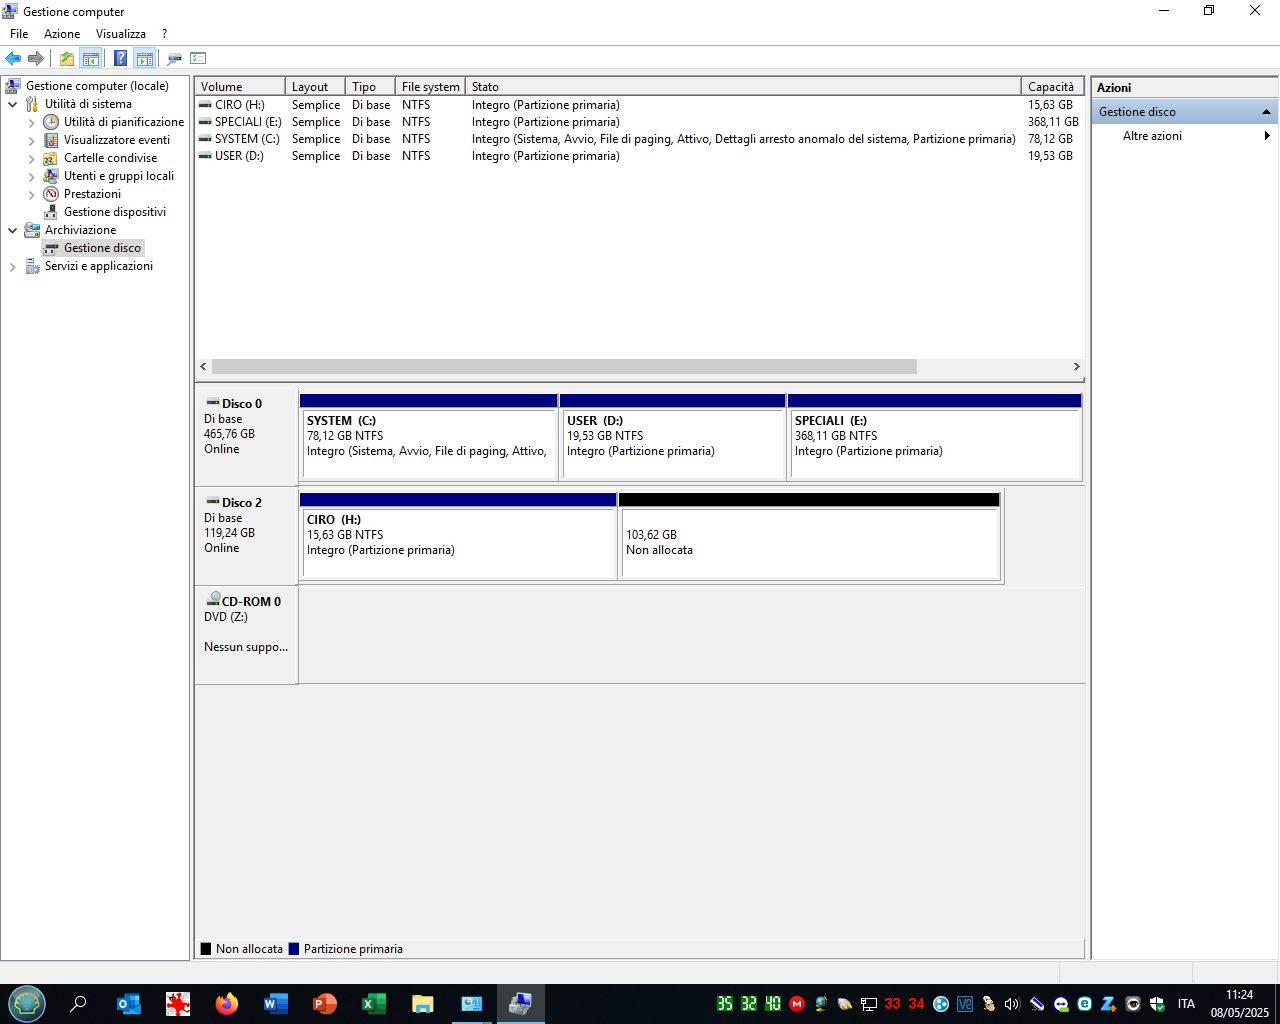Sort by the Stato column header
Screen dimensions: 1280x1024
[743, 87]
